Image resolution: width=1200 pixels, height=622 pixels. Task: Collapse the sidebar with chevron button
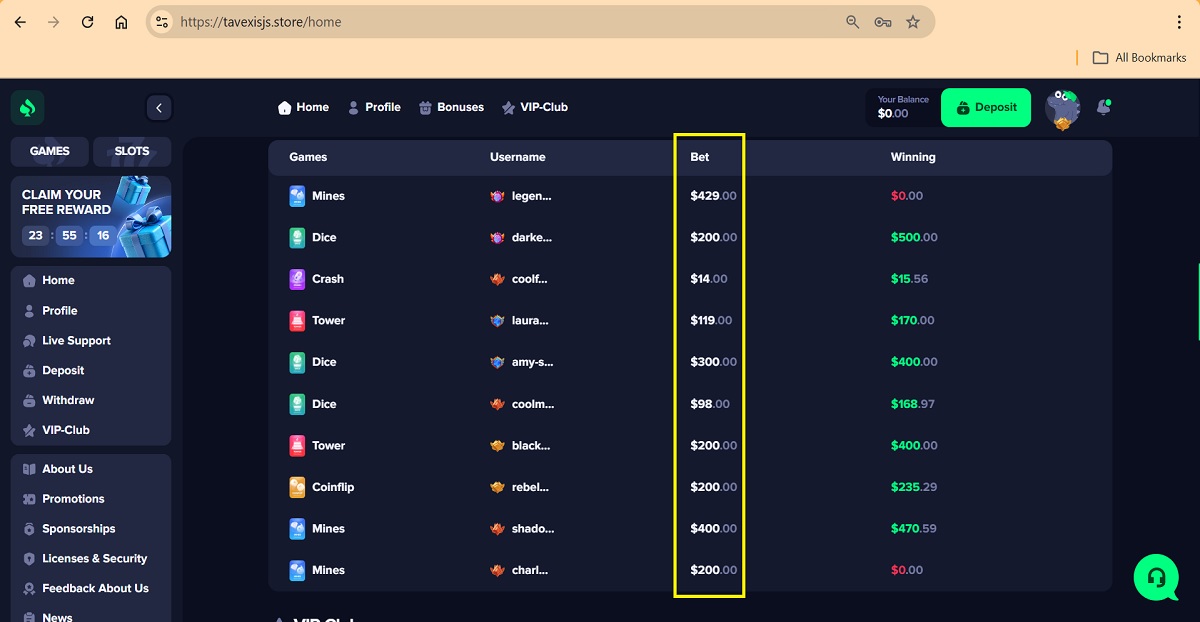[x=158, y=108]
